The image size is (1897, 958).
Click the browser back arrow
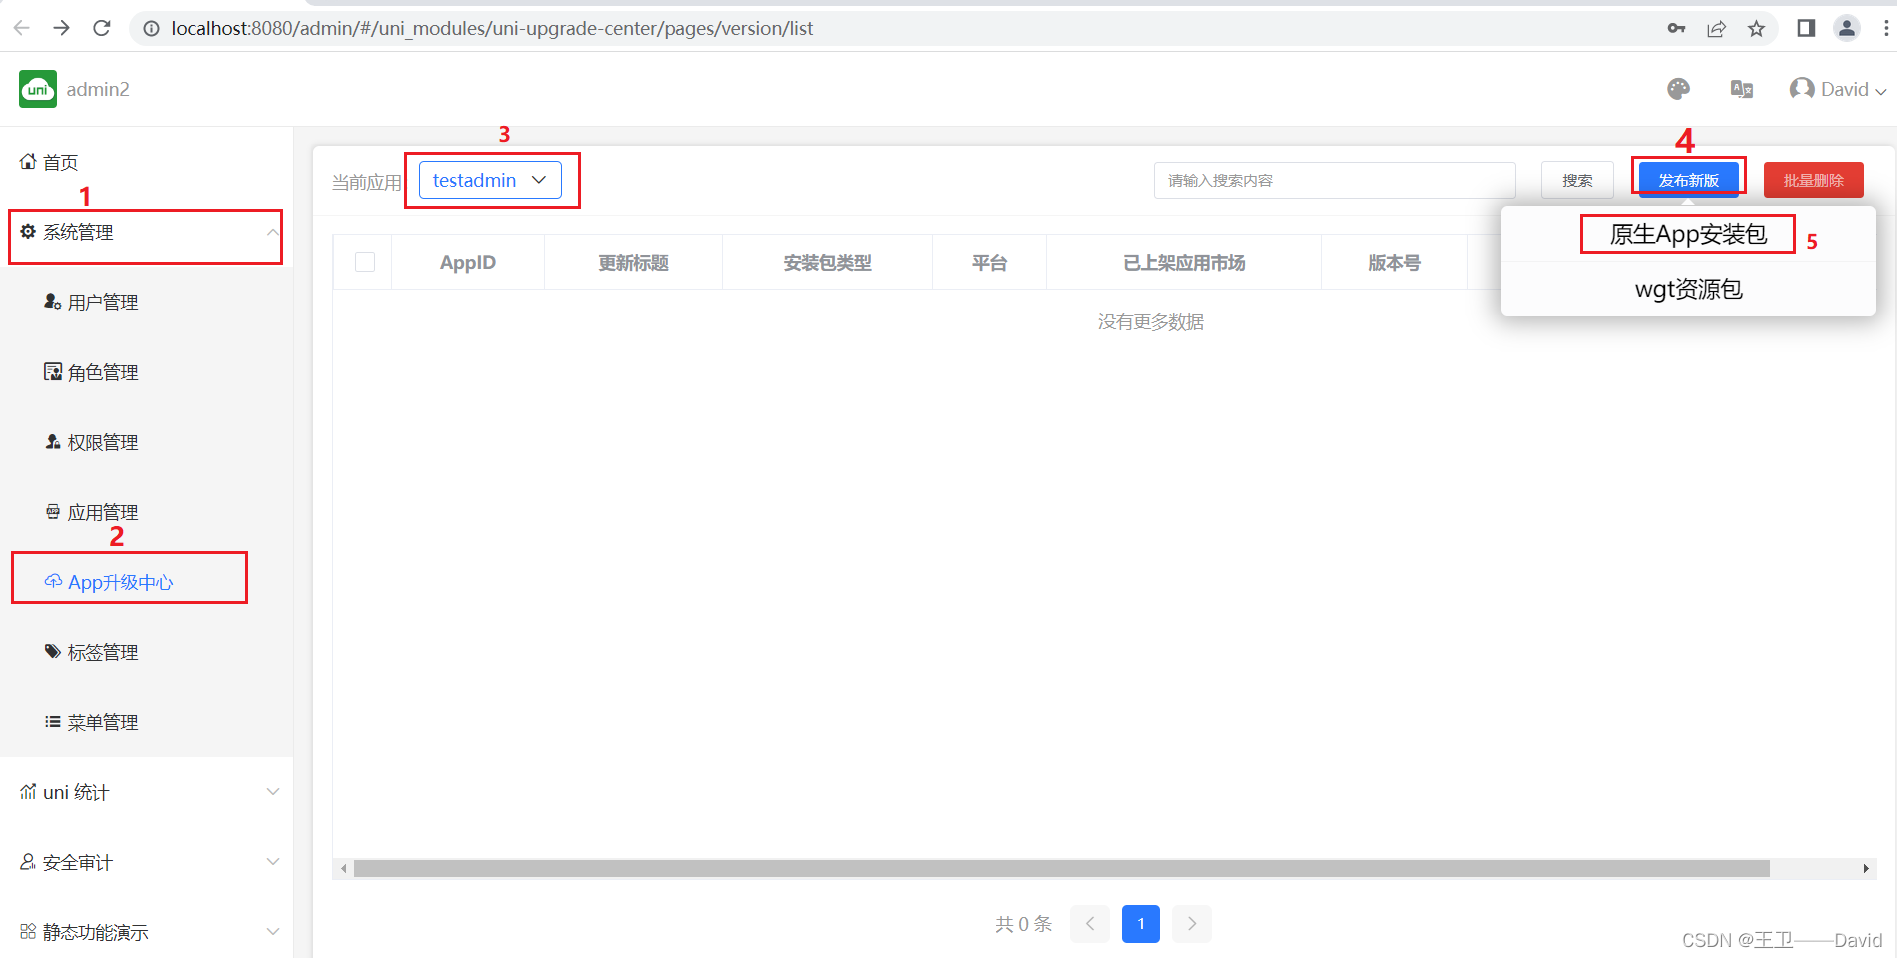pos(22,28)
